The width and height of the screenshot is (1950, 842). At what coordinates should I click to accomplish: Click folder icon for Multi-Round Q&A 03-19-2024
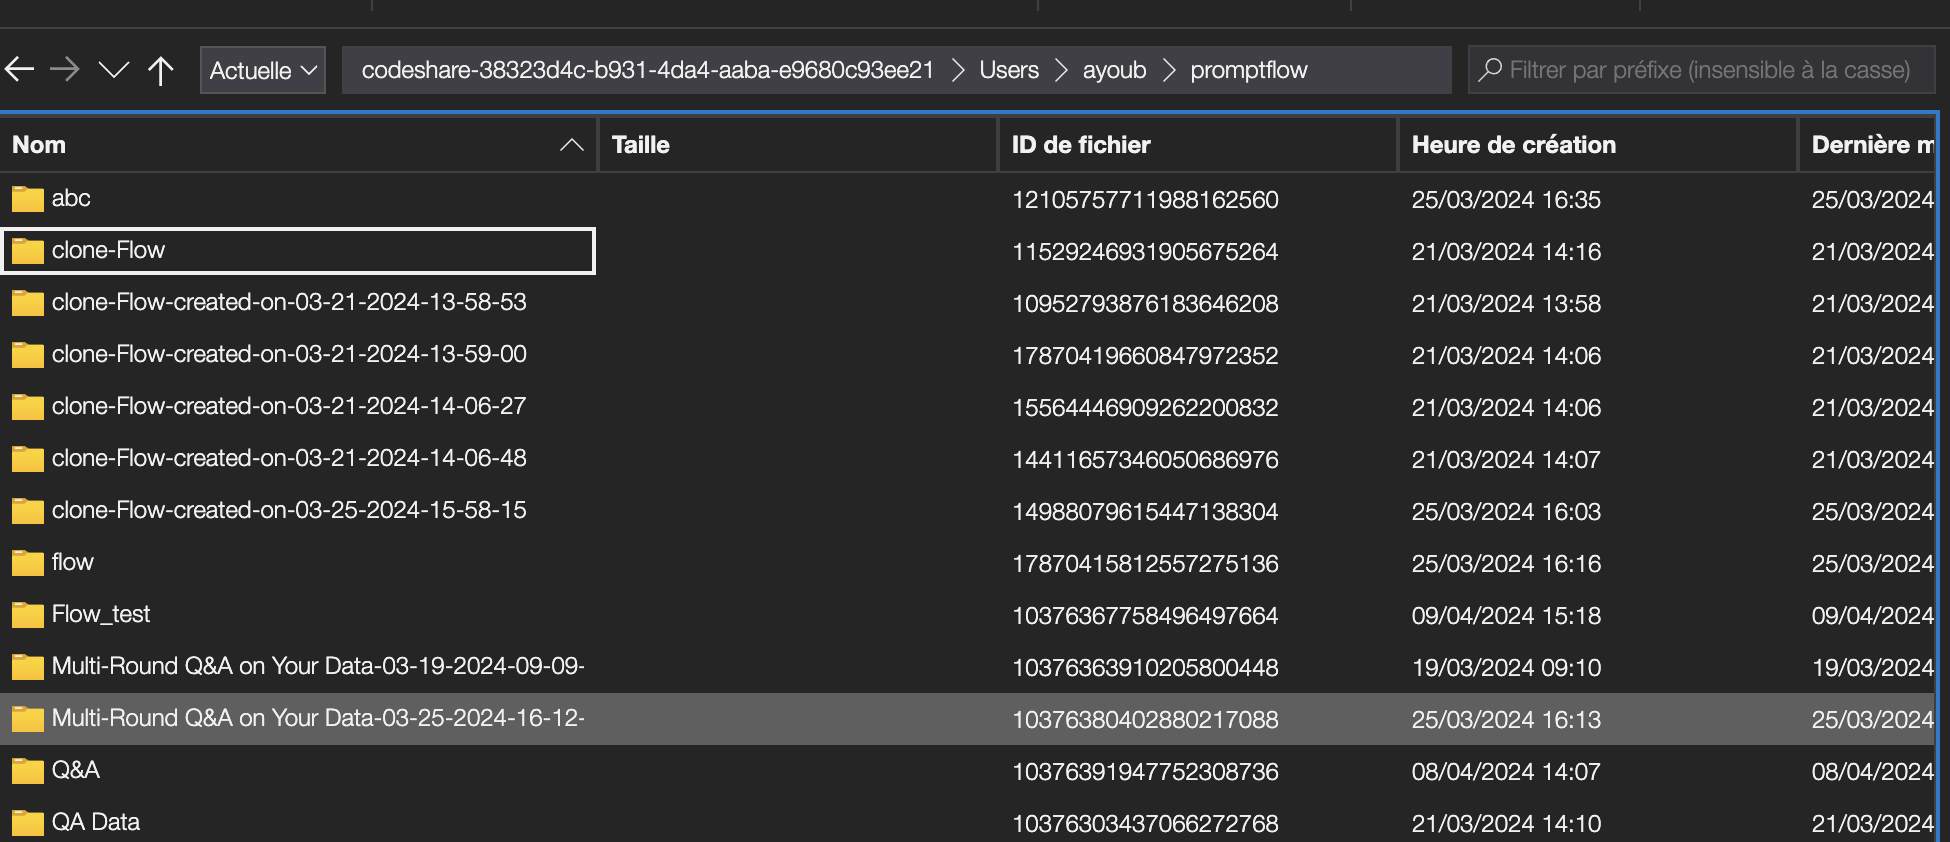pos(28,667)
